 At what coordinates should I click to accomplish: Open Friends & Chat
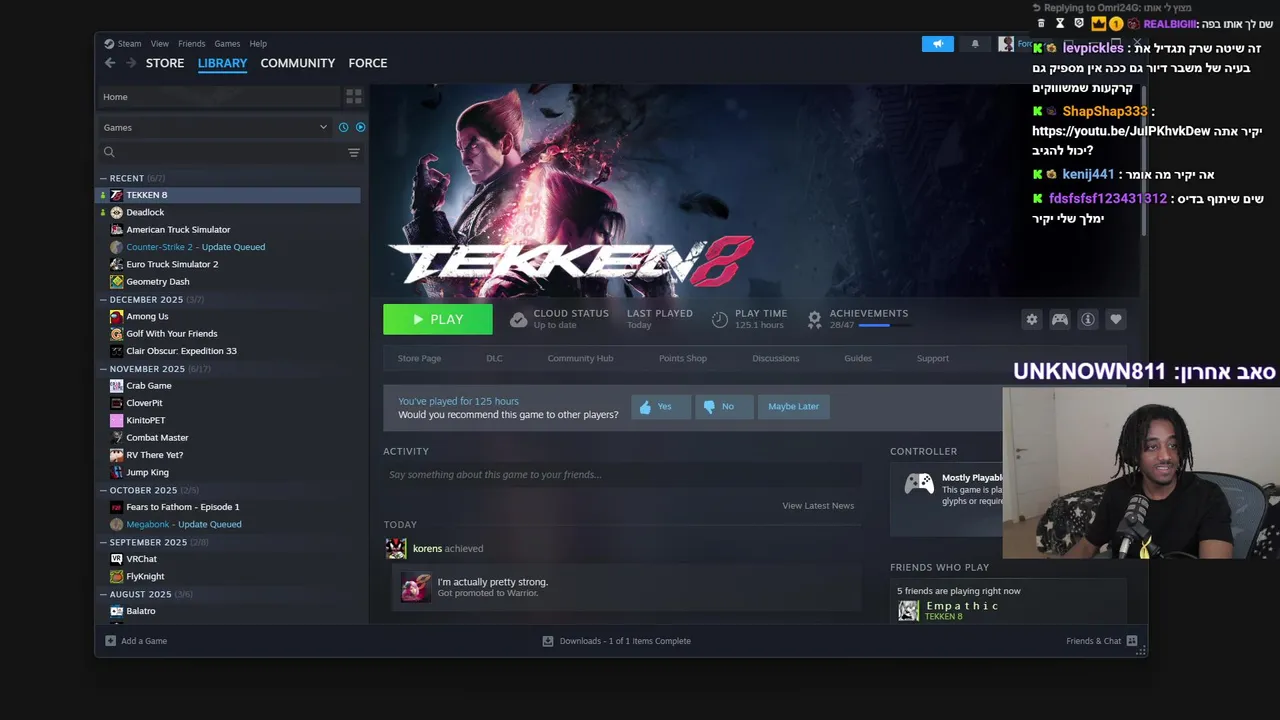(x=1101, y=641)
